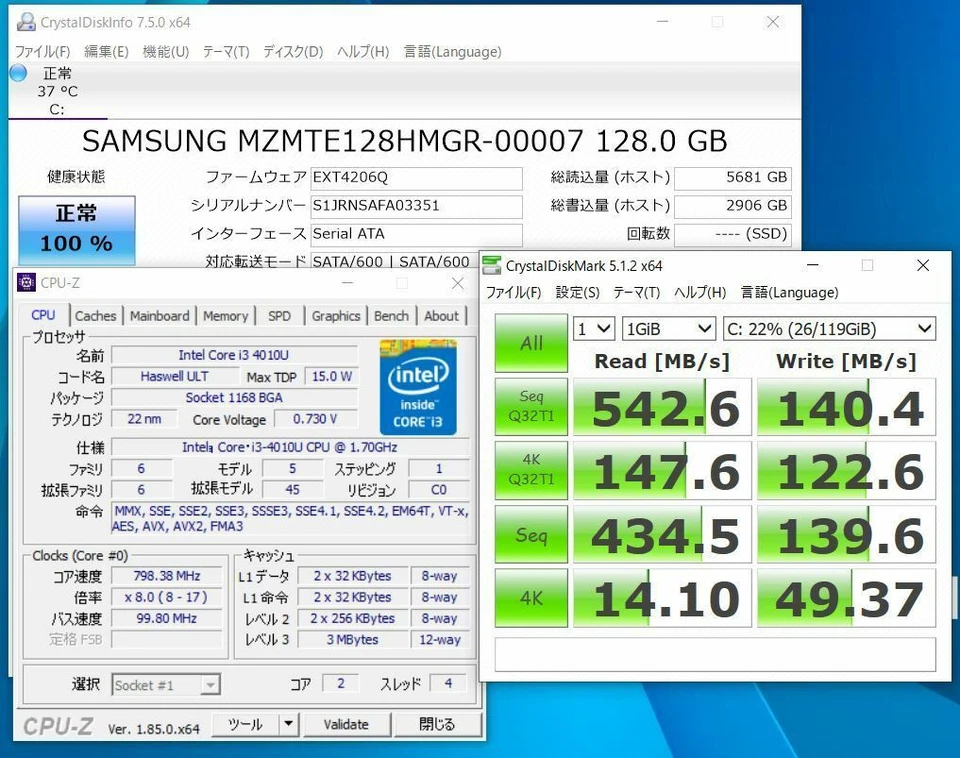This screenshot has width=960, height=758.
Task: Click the Seq Q32T1 read result 542.6
Action: (x=662, y=407)
